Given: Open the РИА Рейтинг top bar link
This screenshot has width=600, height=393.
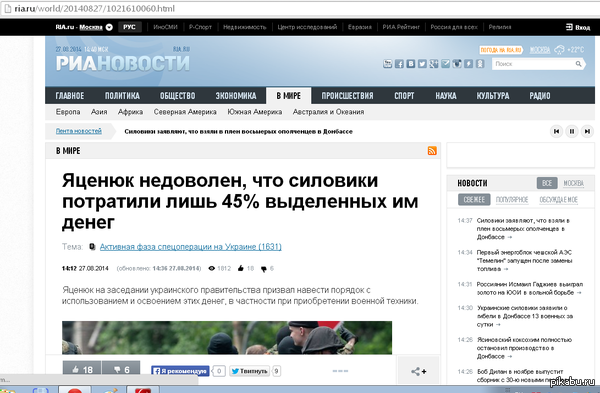Looking at the screenshot, I should click(x=401, y=27).
